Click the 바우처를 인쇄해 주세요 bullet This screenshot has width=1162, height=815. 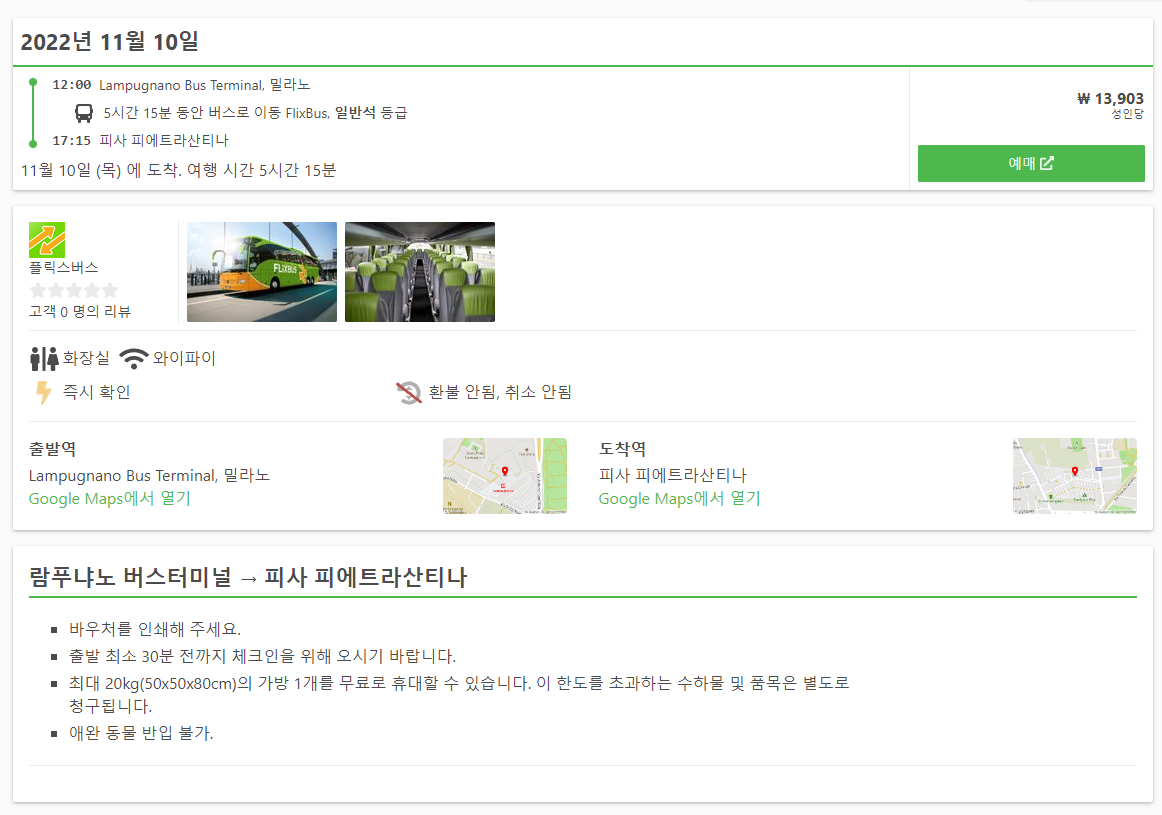click(155, 629)
